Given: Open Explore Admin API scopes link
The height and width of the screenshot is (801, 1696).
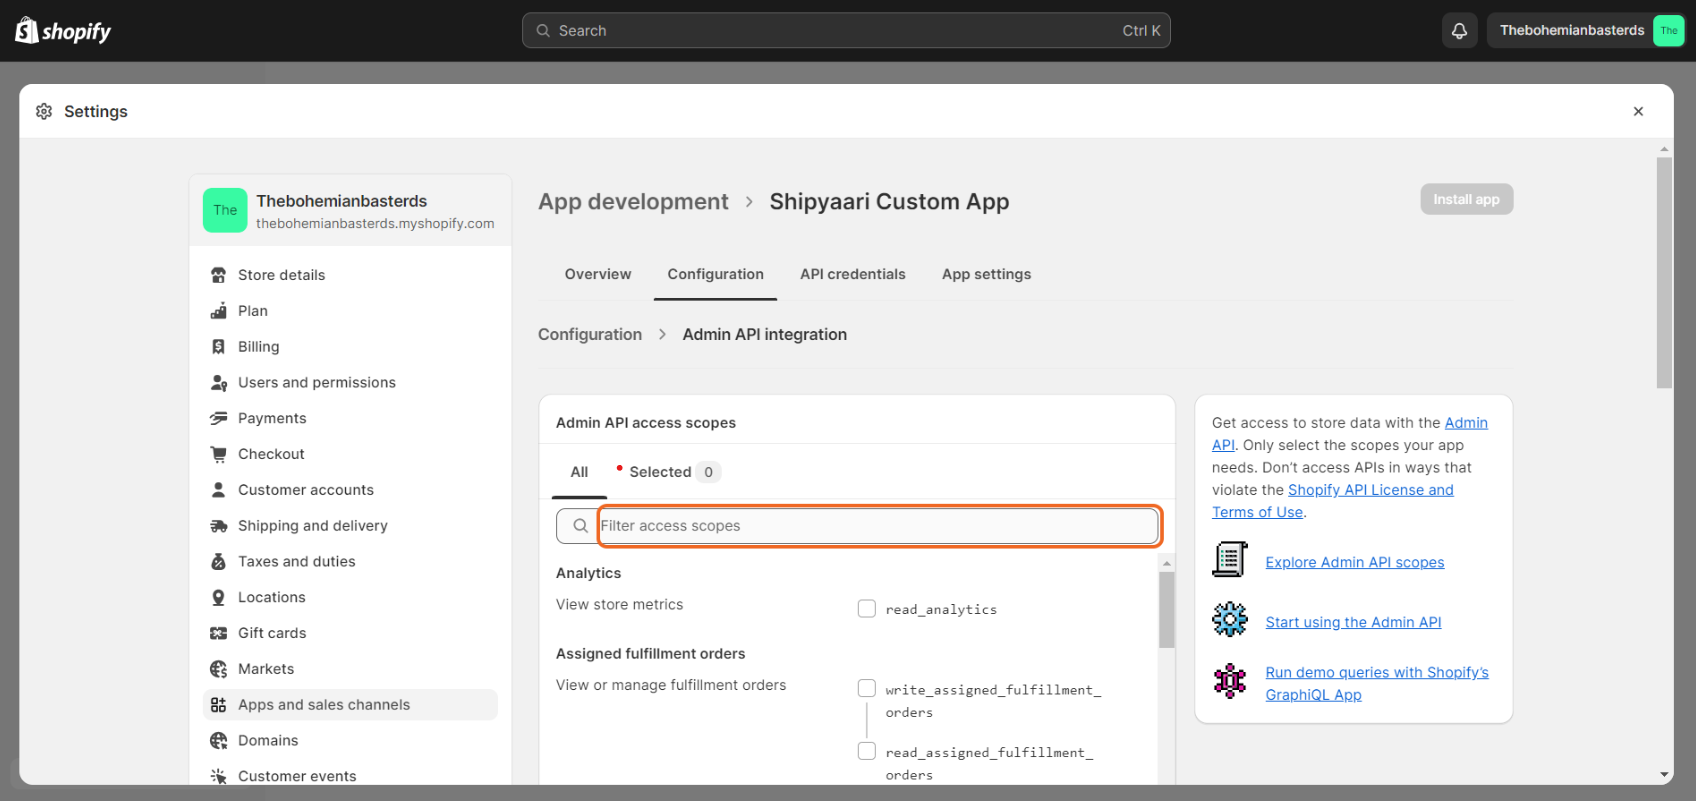Looking at the screenshot, I should click(1355, 563).
